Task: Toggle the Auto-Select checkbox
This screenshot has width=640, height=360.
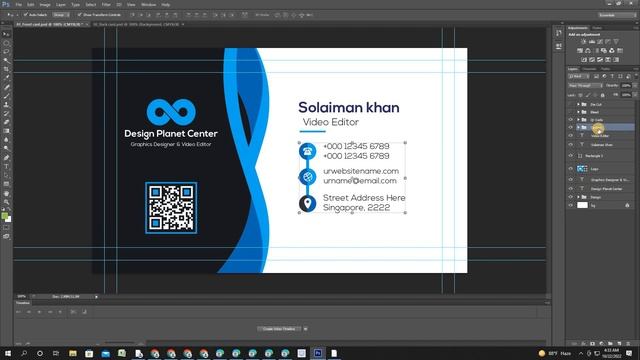Action: (x=25, y=15)
